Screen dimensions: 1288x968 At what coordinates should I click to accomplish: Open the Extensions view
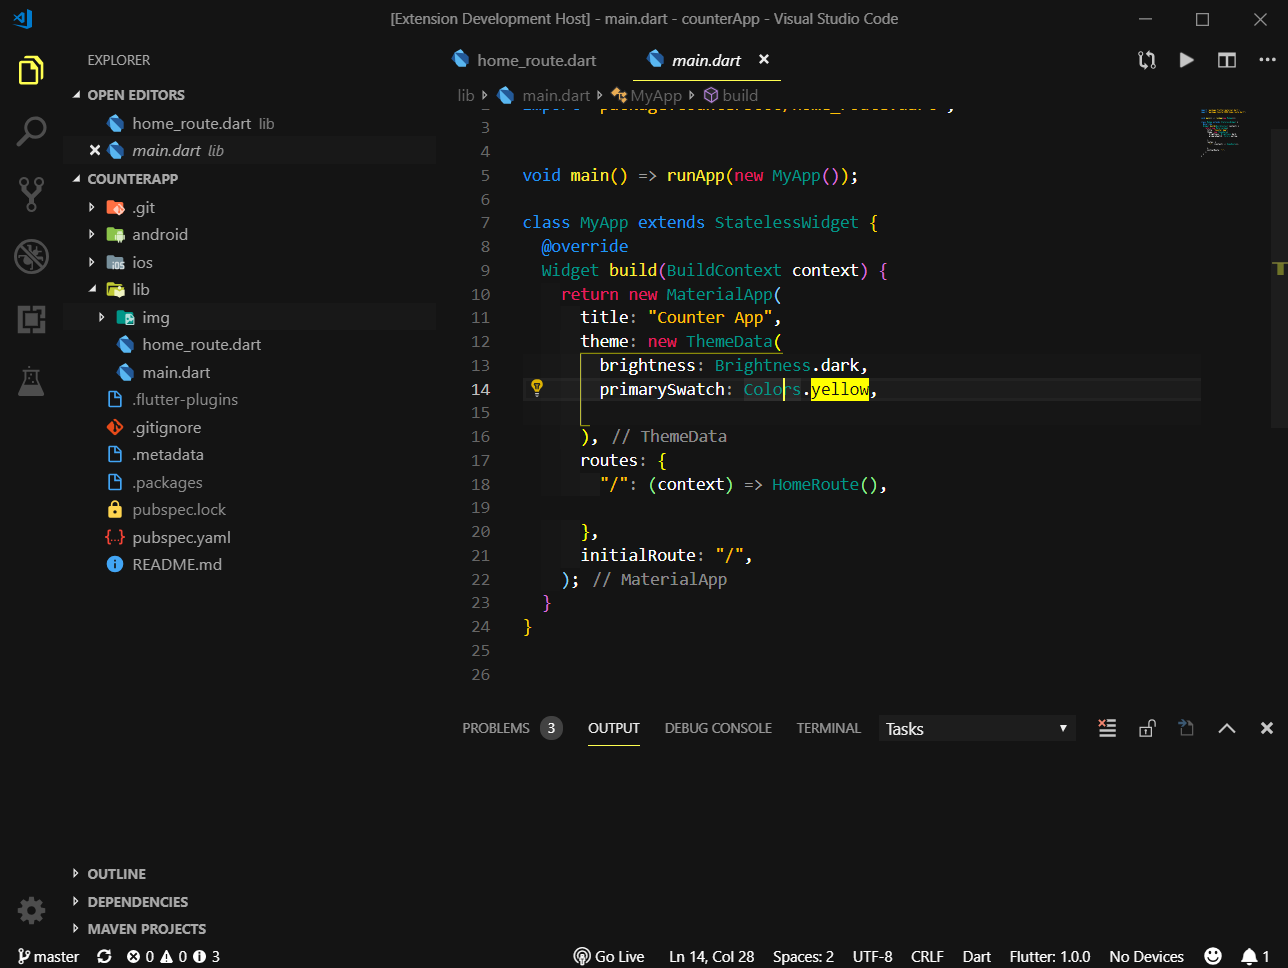30,319
